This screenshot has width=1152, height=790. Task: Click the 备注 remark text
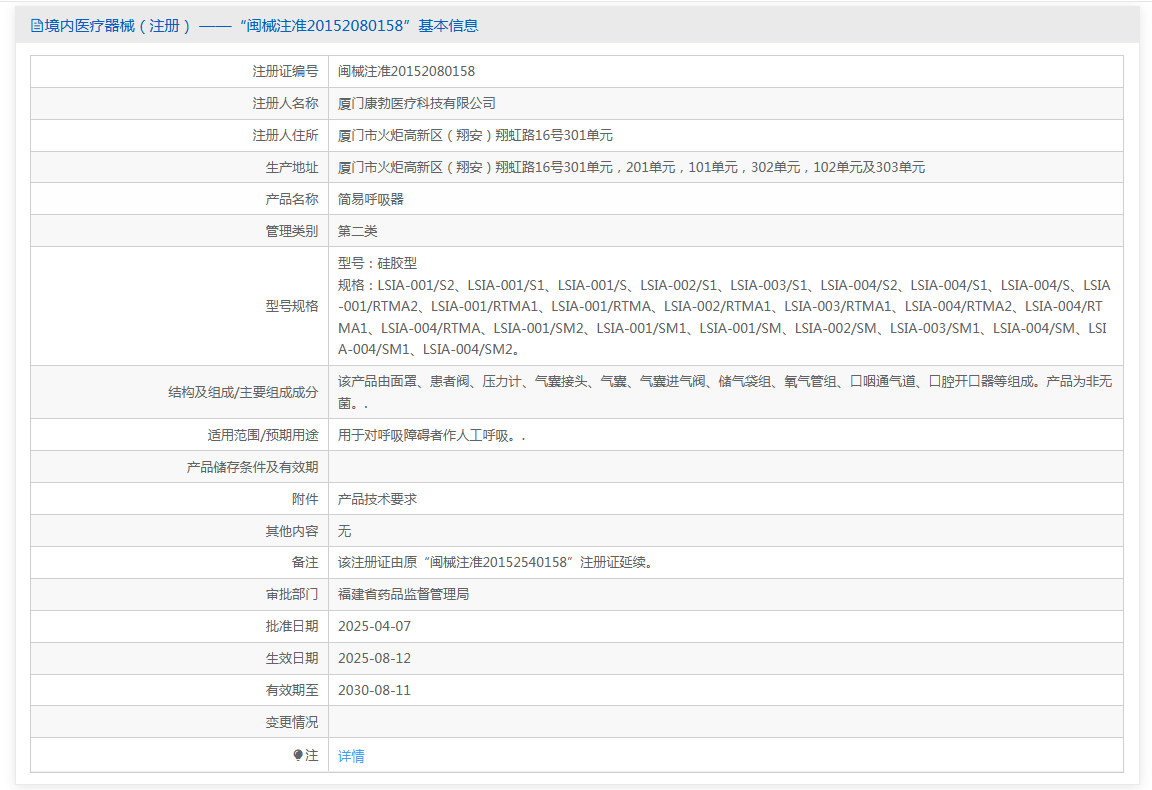click(496, 563)
